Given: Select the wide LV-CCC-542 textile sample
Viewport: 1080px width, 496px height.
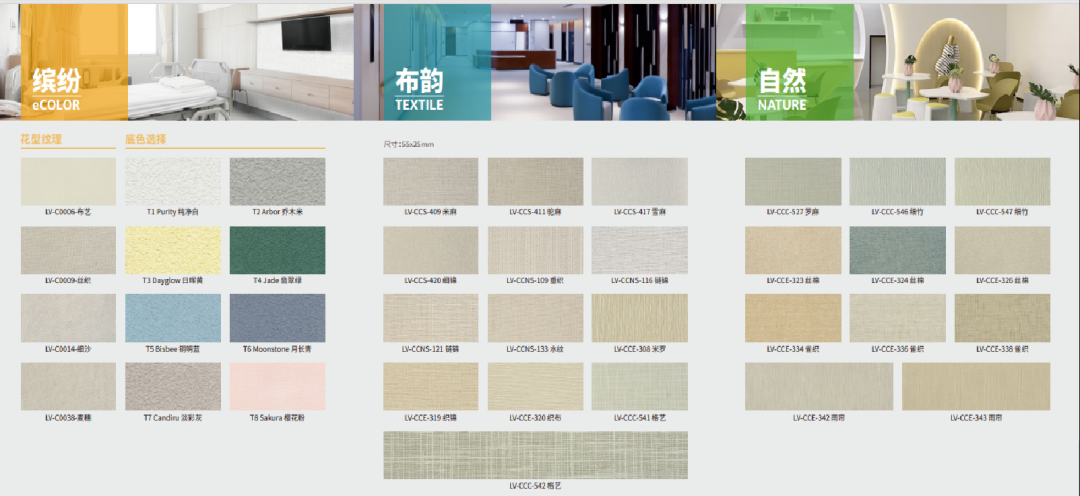Looking at the screenshot, I should point(535,455).
